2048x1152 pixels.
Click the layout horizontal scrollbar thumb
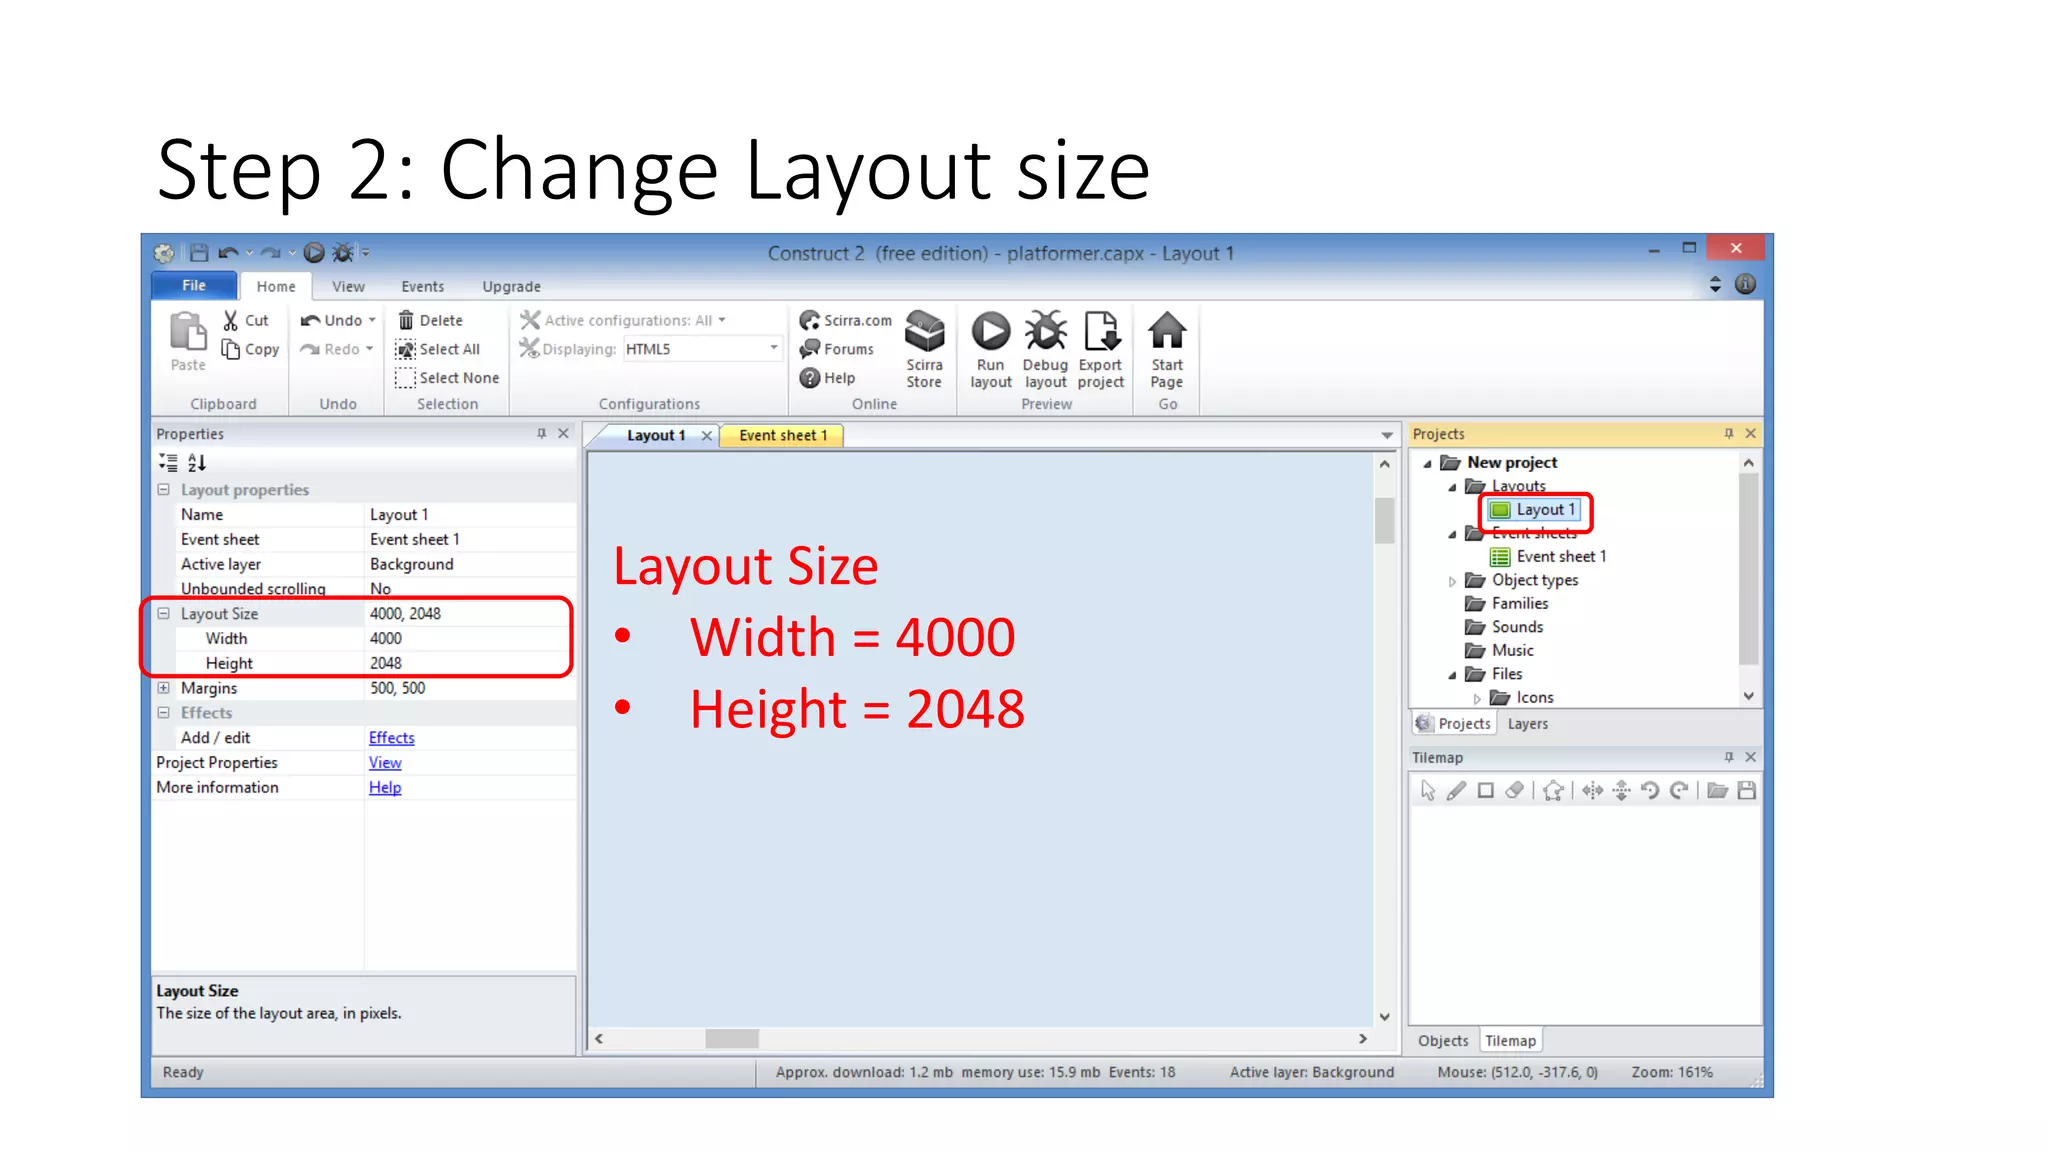coord(731,1039)
